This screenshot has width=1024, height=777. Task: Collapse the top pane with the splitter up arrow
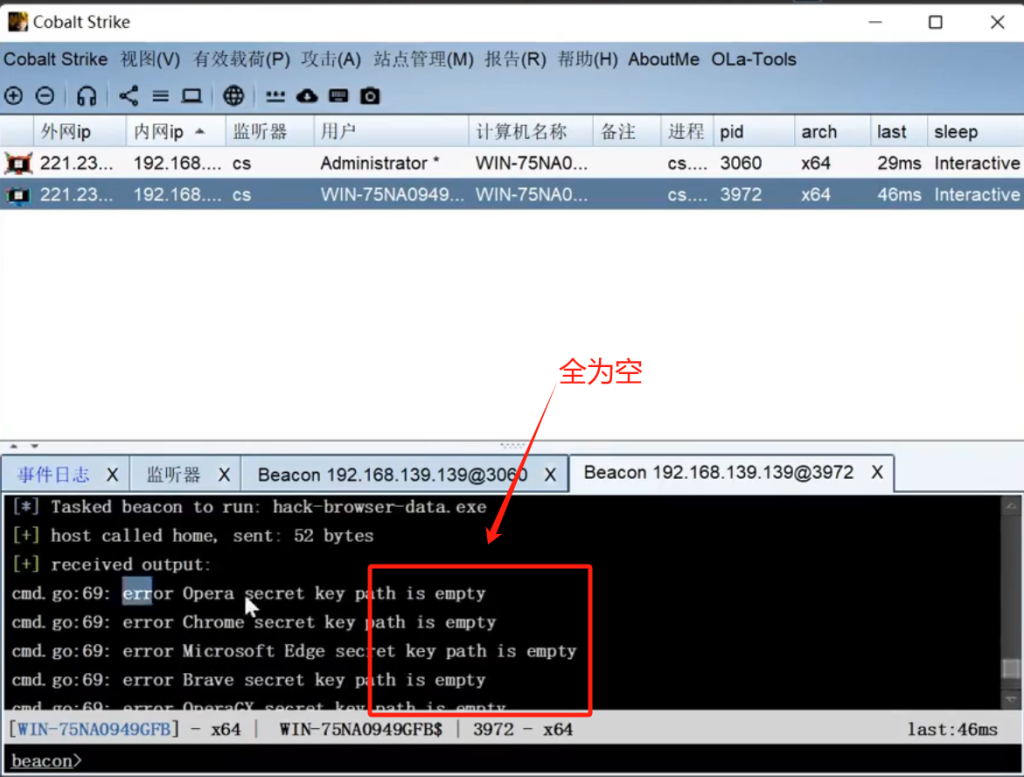click(x=14, y=446)
